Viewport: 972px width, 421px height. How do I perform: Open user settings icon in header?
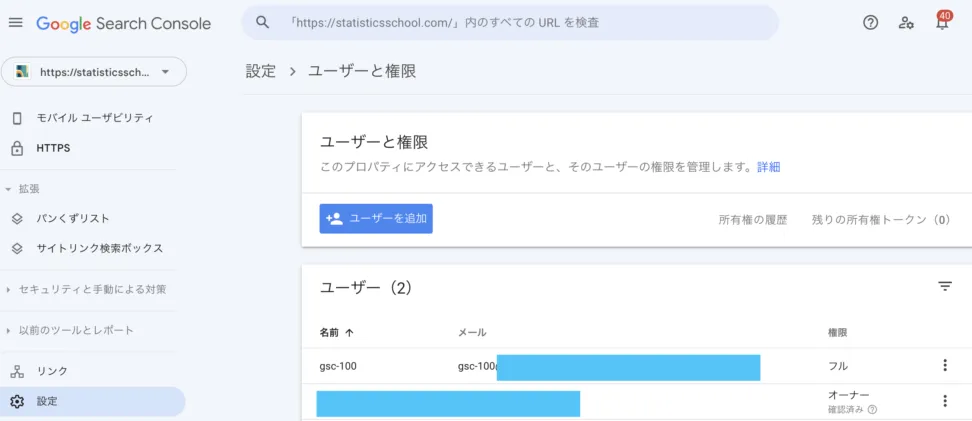906,23
